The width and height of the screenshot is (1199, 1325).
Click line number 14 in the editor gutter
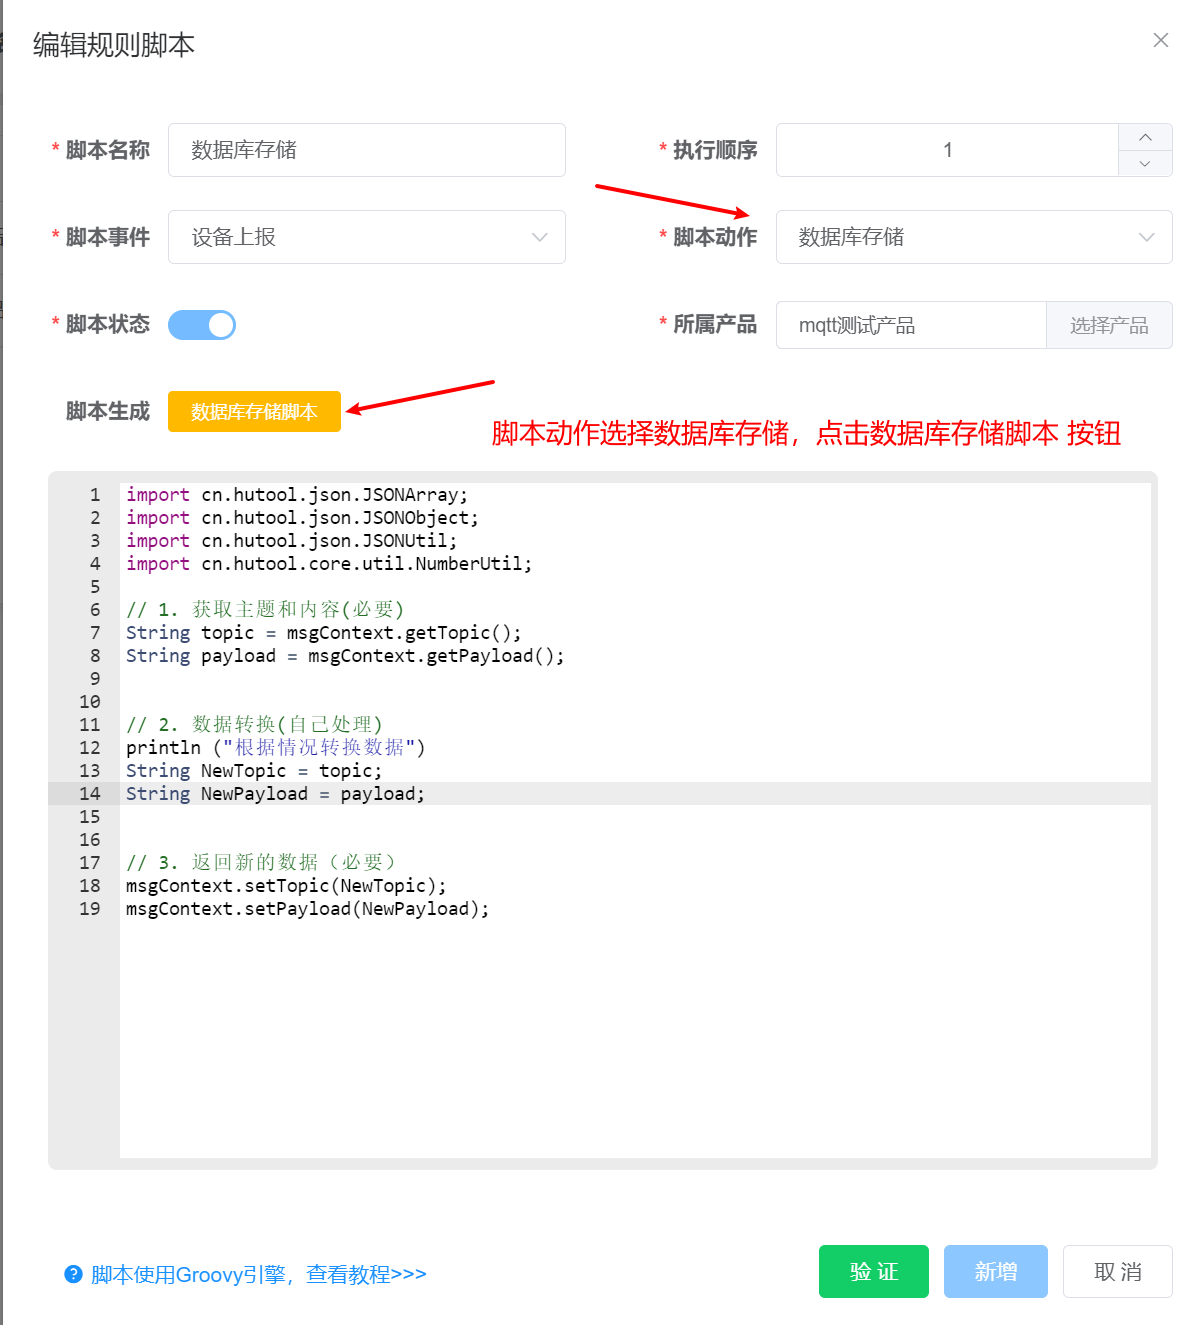(x=90, y=794)
